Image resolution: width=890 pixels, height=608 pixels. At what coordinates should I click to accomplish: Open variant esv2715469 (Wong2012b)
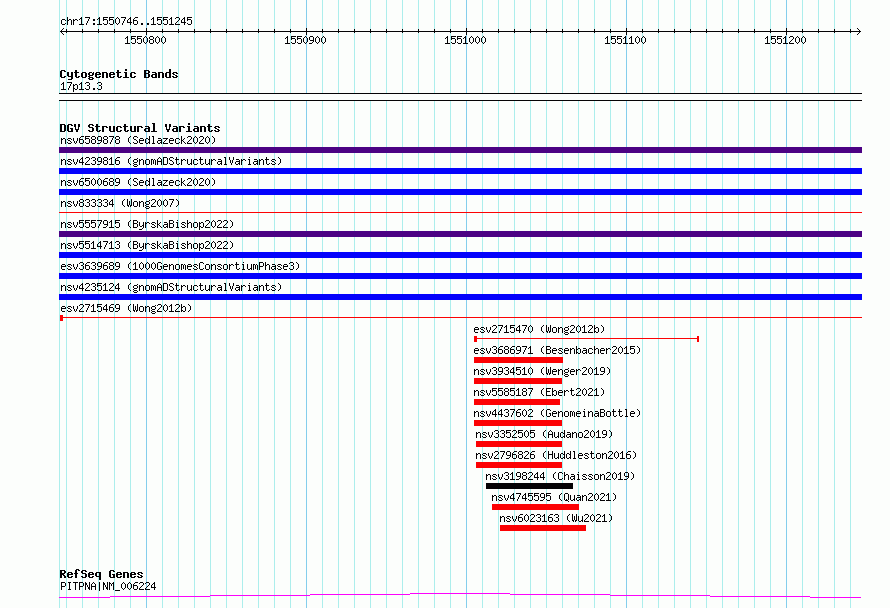(x=126, y=308)
